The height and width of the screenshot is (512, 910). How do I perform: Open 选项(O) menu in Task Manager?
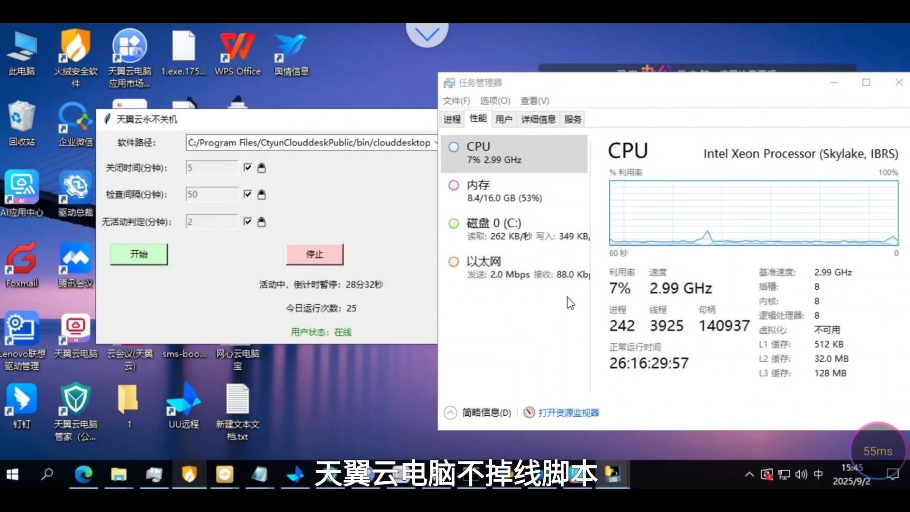pyautogui.click(x=495, y=101)
